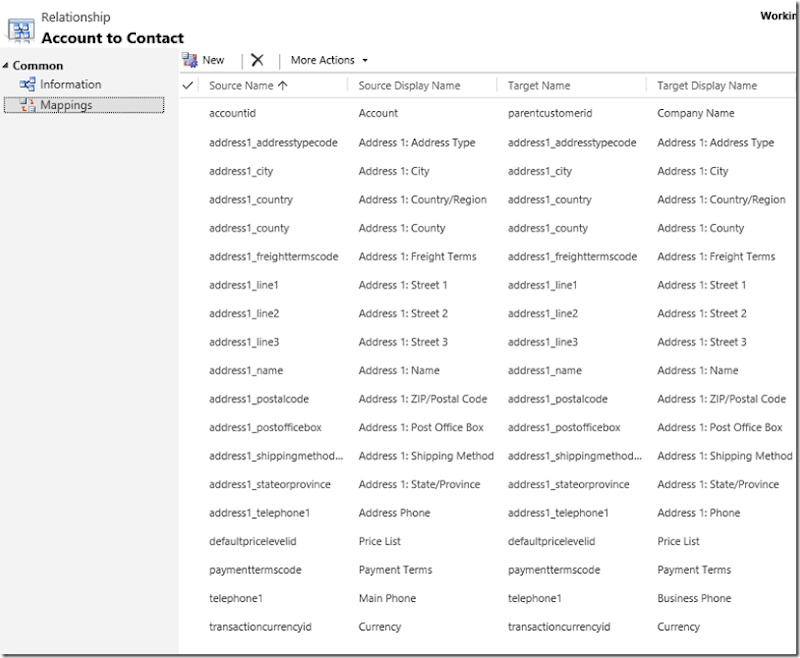Click the Target Name column header
This screenshot has height=658, width=800.
(539, 86)
